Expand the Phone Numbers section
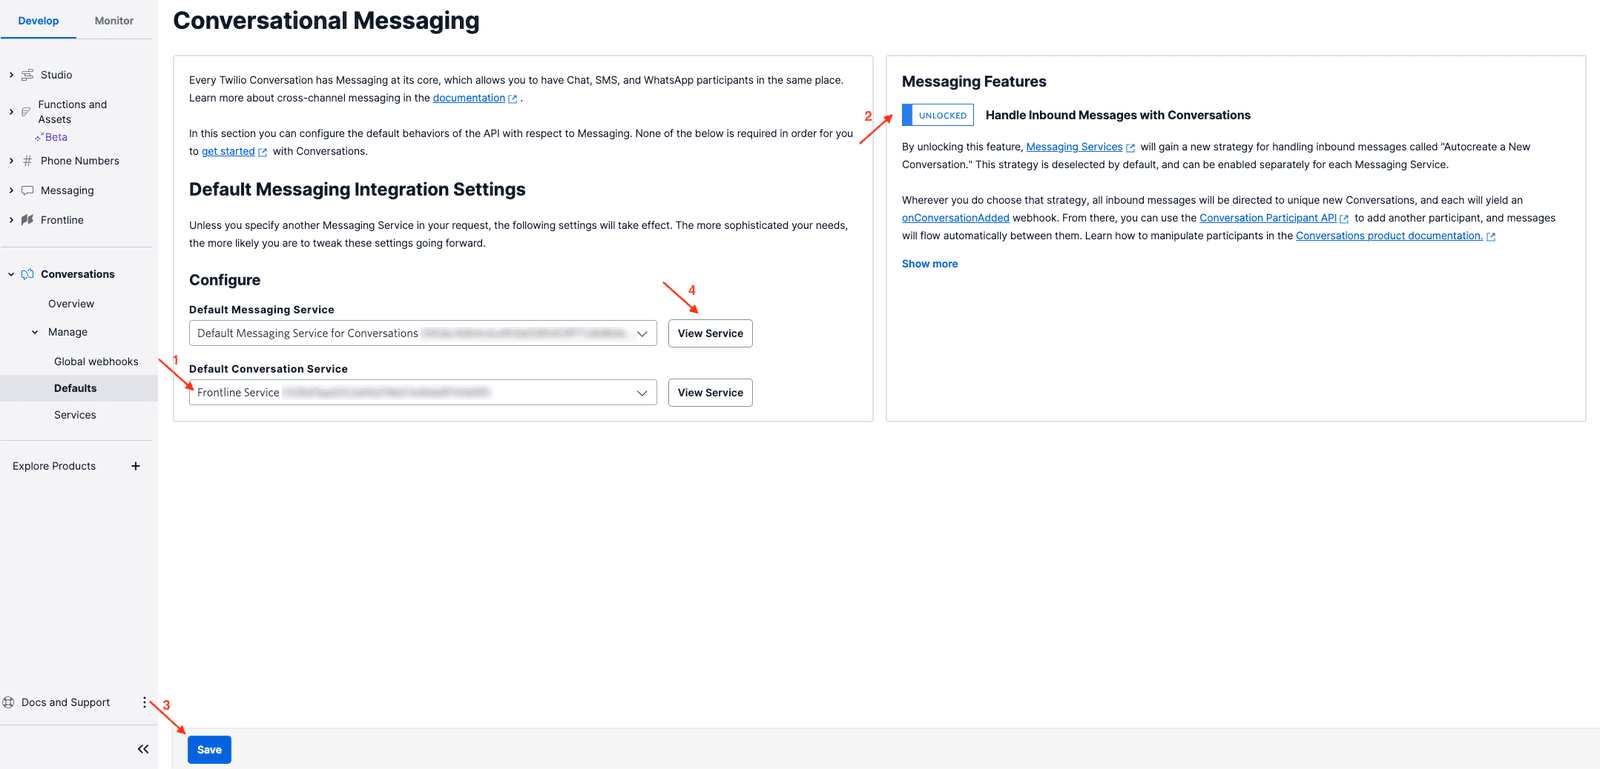The image size is (1600, 769). click(11, 161)
